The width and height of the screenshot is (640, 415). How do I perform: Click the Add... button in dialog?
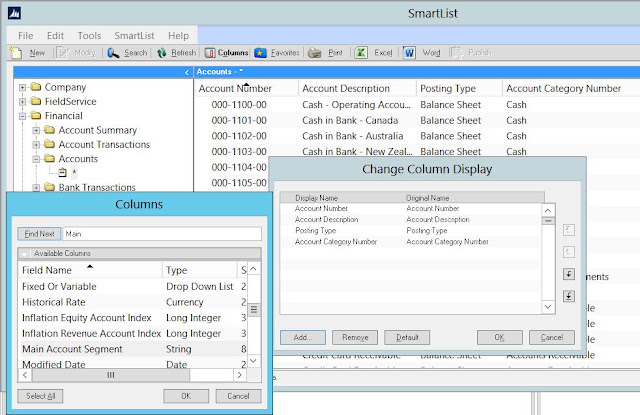(303, 337)
